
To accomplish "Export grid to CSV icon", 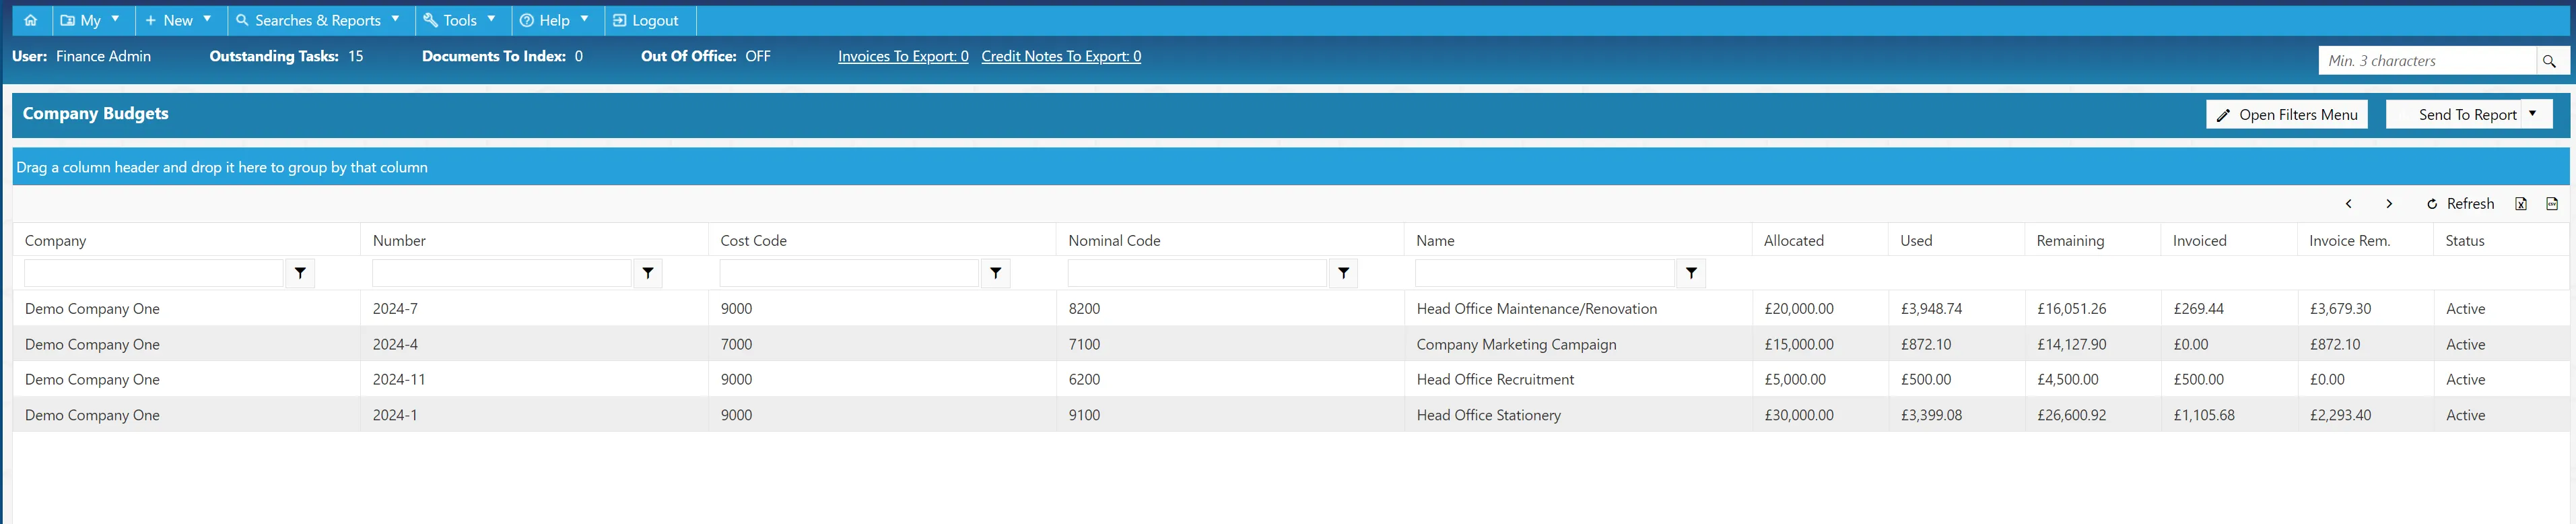I will pos(2552,204).
